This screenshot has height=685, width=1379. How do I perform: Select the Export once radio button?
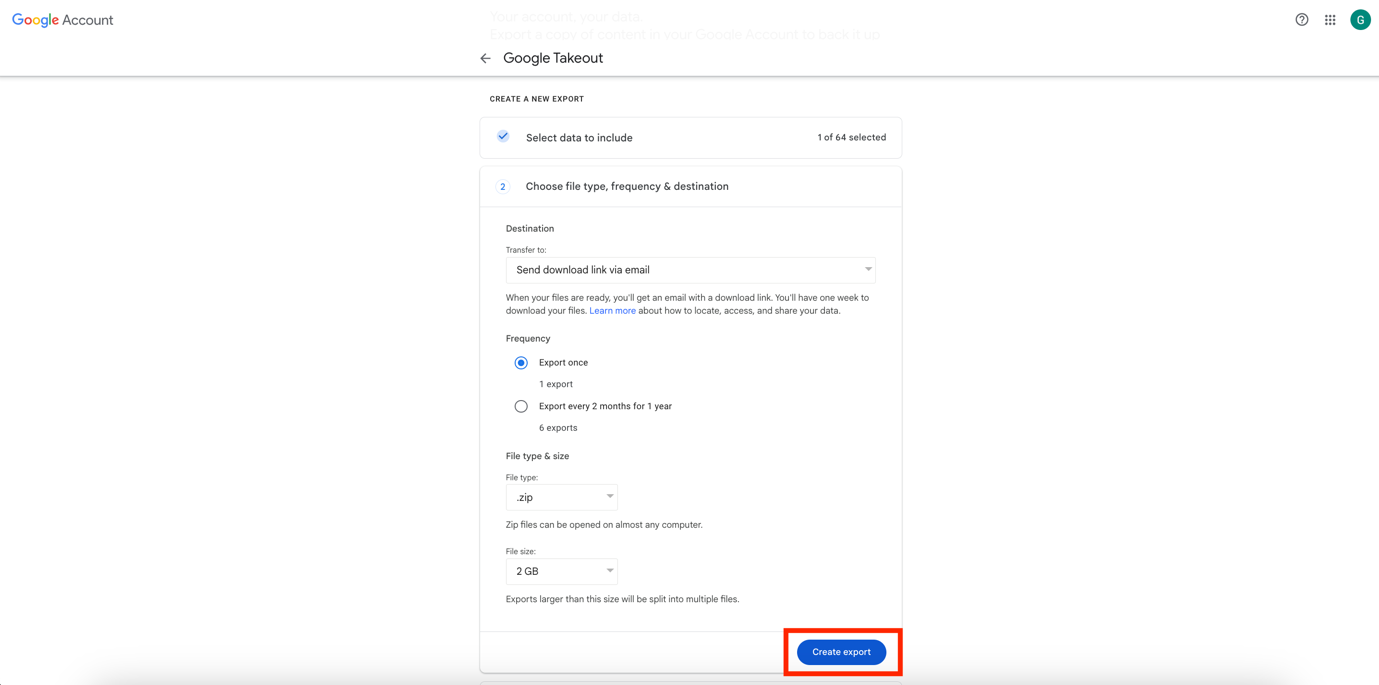[521, 363]
